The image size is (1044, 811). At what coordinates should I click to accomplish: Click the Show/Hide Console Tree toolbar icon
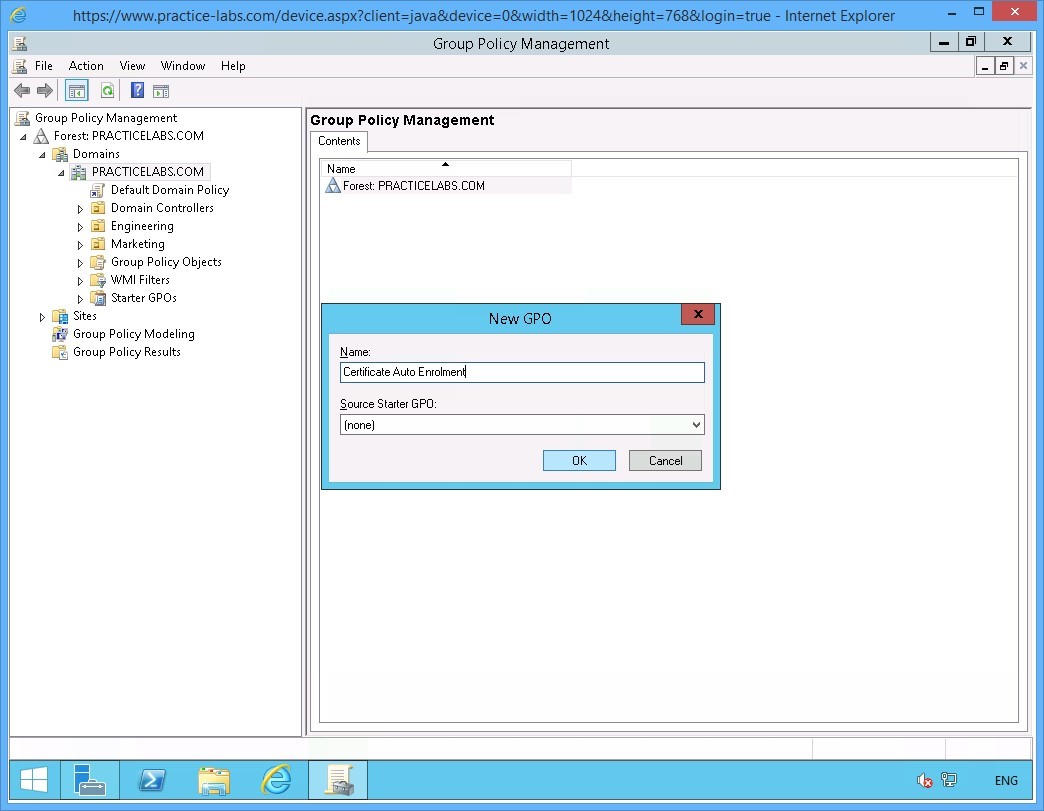[76, 90]
